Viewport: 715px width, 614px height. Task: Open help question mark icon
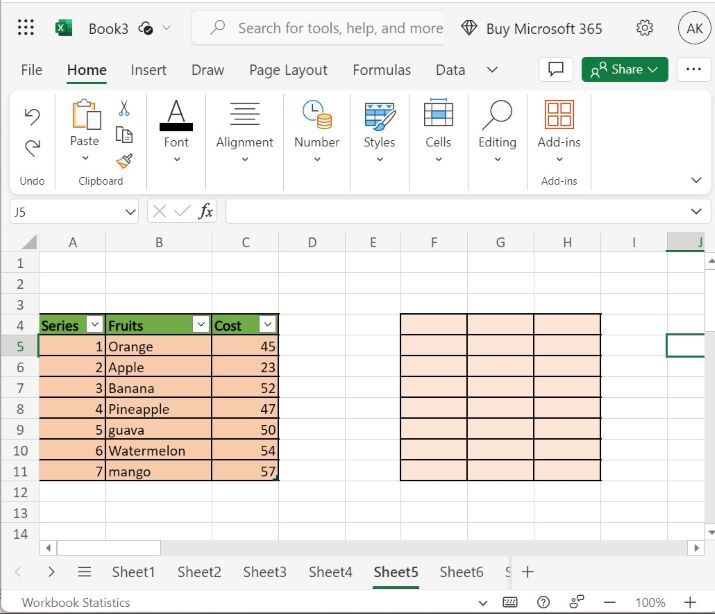coord(543,602)
